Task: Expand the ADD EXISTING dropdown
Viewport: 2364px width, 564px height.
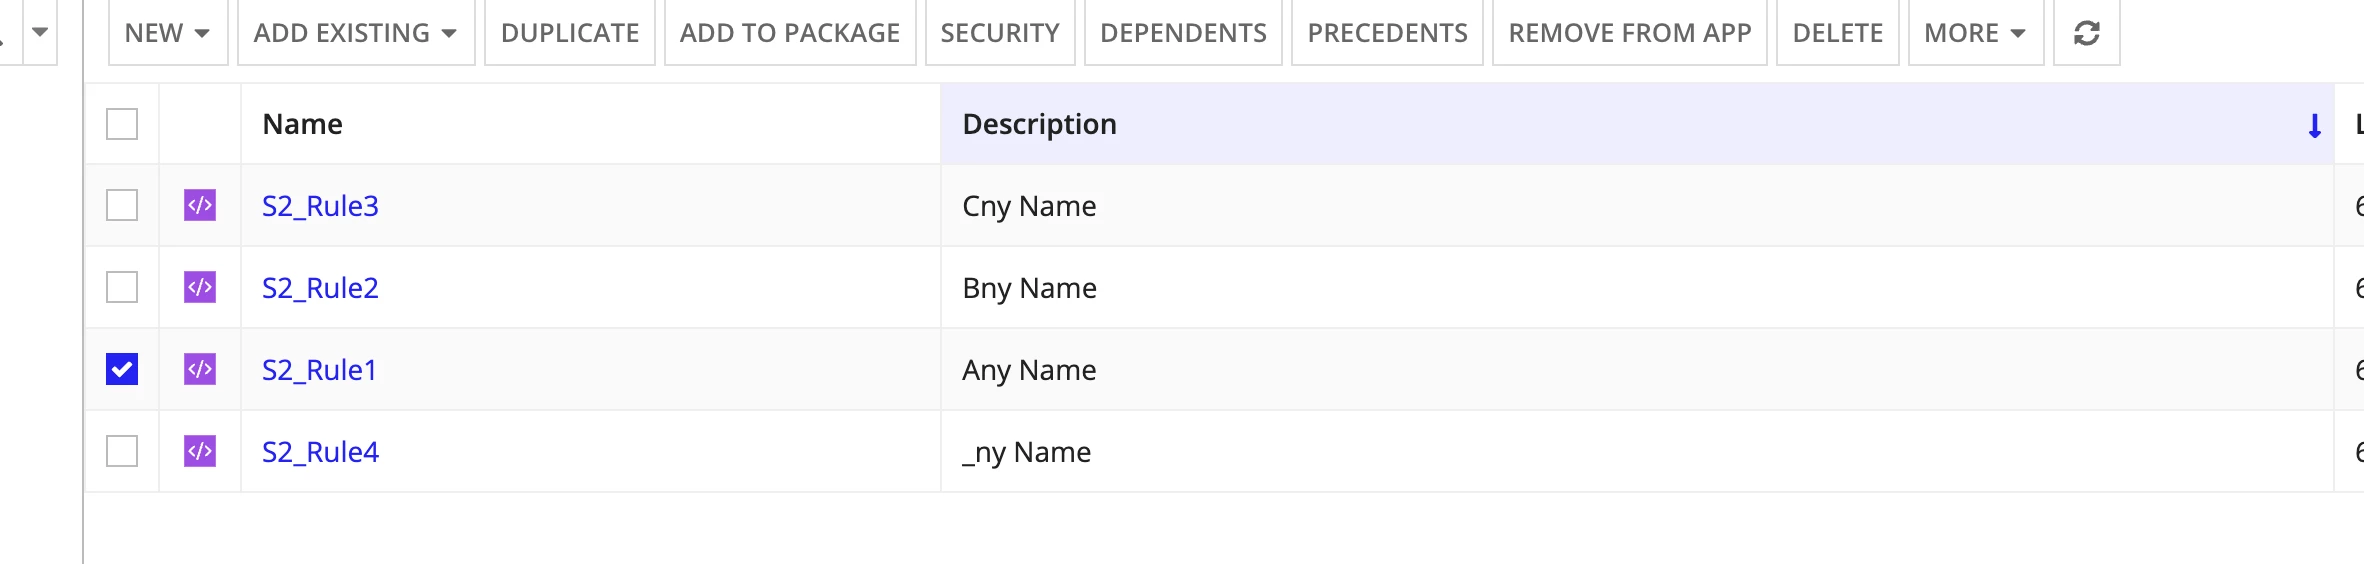Action: [x=356, y=33]
